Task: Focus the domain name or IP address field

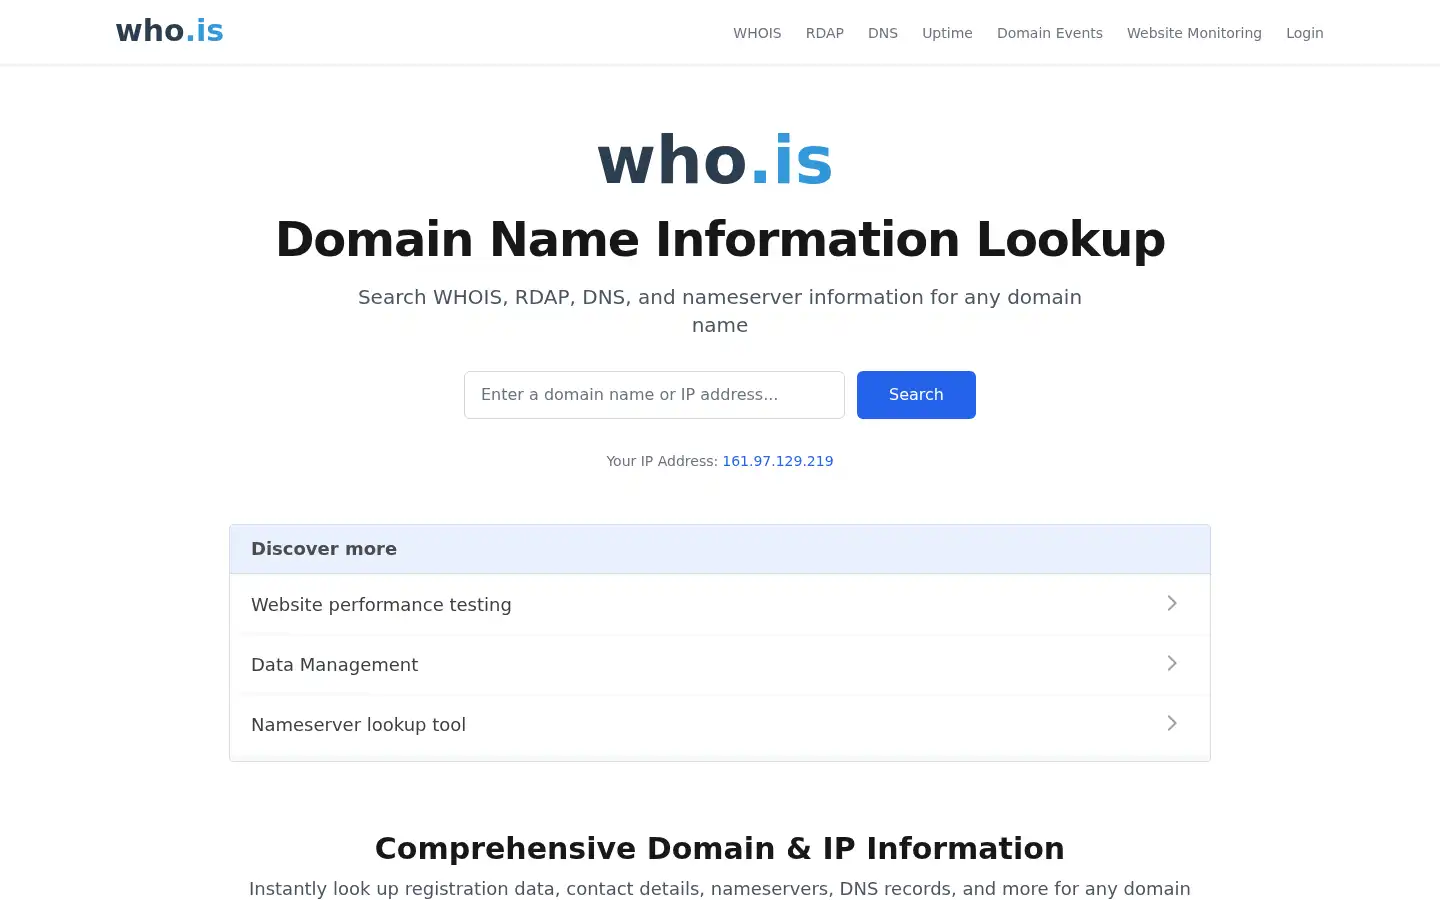Action: [654, 395]
